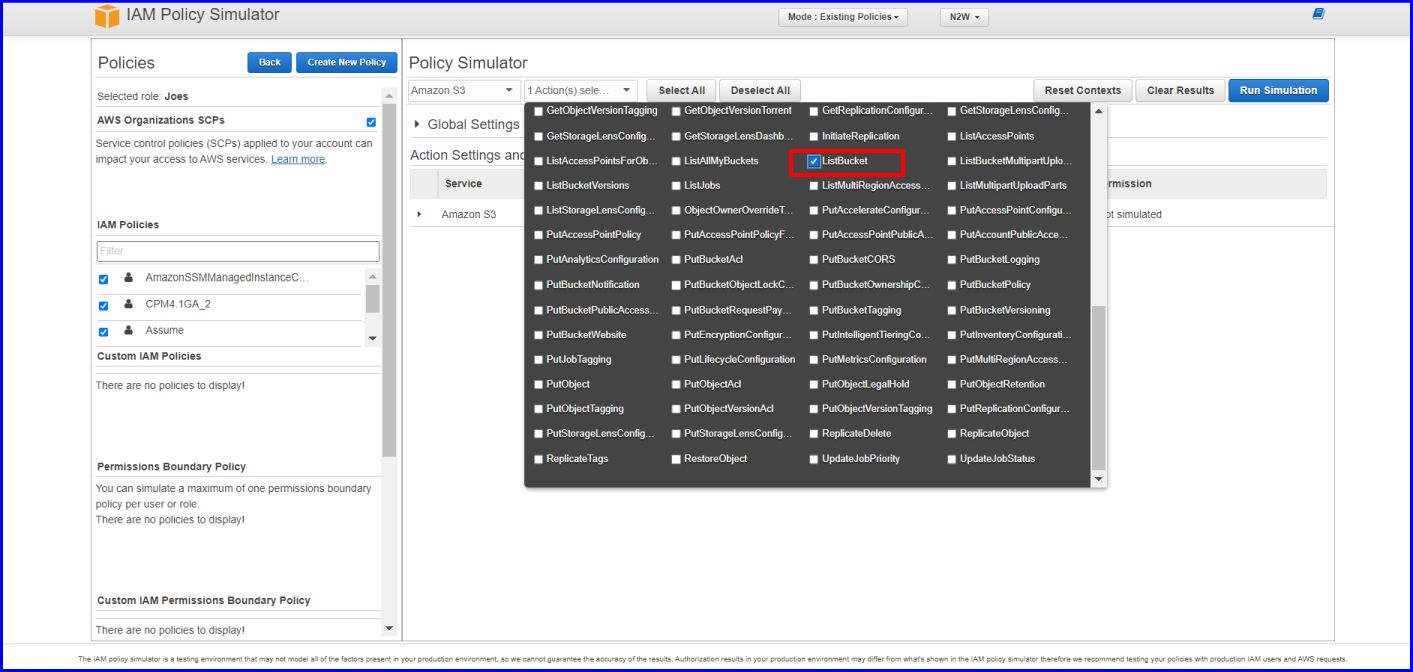This screenshot has height=672, width=1413.
Task: Uncheck the CPM4.1GA_2 policy checkbox
Action: point(104,306)
